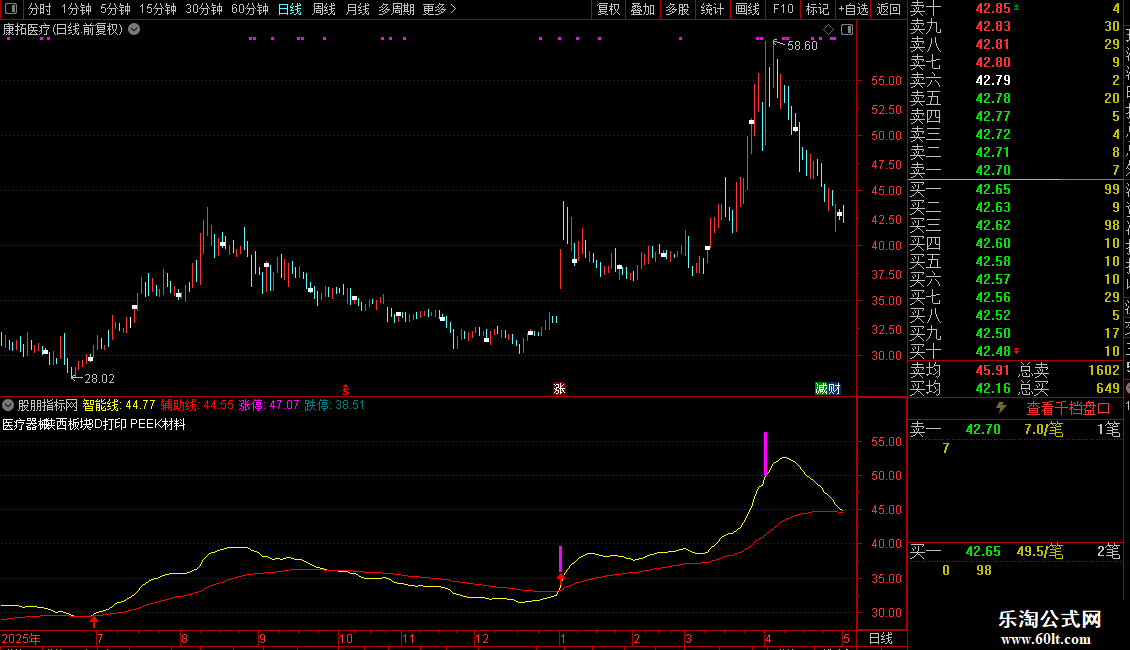Click the 卖六 42.79 ask row
Viewport: 1130px width, 650px height.
click(x=1015, y=80)
